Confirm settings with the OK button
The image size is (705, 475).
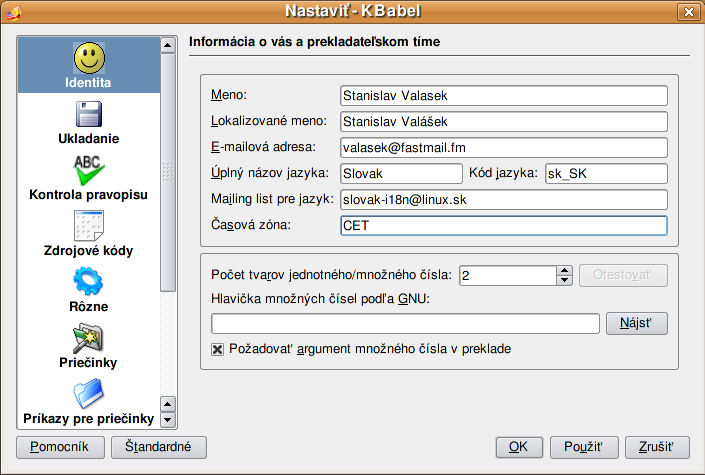519,447
